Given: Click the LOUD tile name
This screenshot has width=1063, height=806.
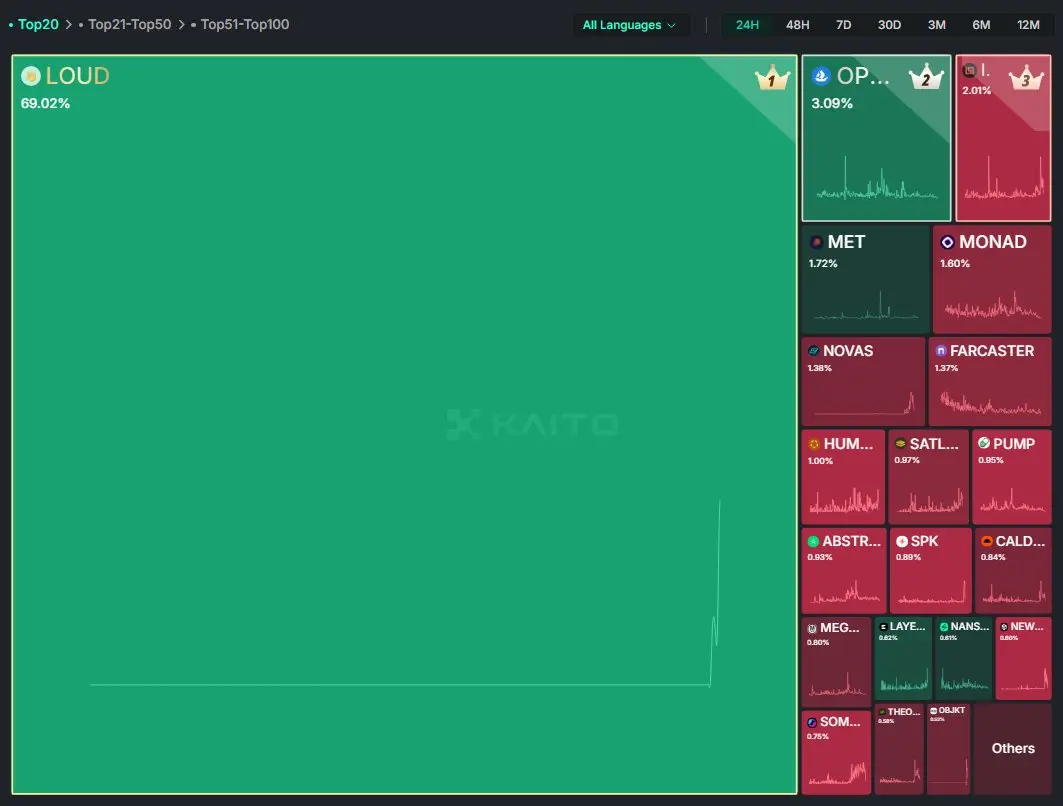Looking at the screenshot, I should coord(77,76).
